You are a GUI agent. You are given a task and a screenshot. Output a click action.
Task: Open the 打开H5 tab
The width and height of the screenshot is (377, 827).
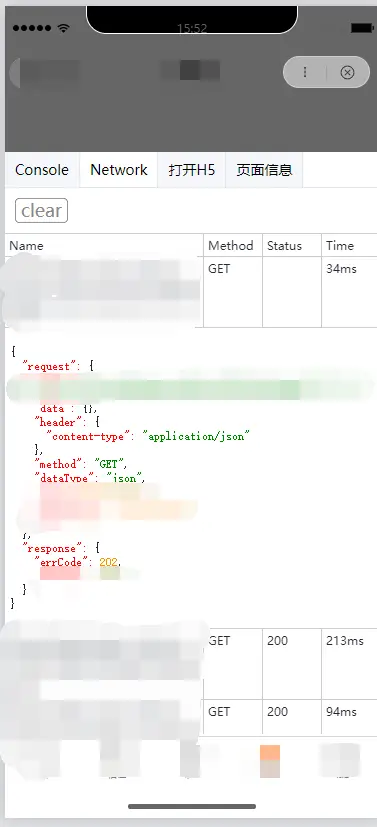coord(192,170)
